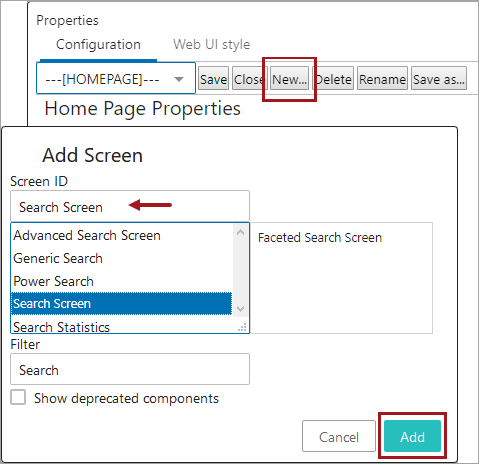
Task: Click the Rename button
Action: [382, 78]
